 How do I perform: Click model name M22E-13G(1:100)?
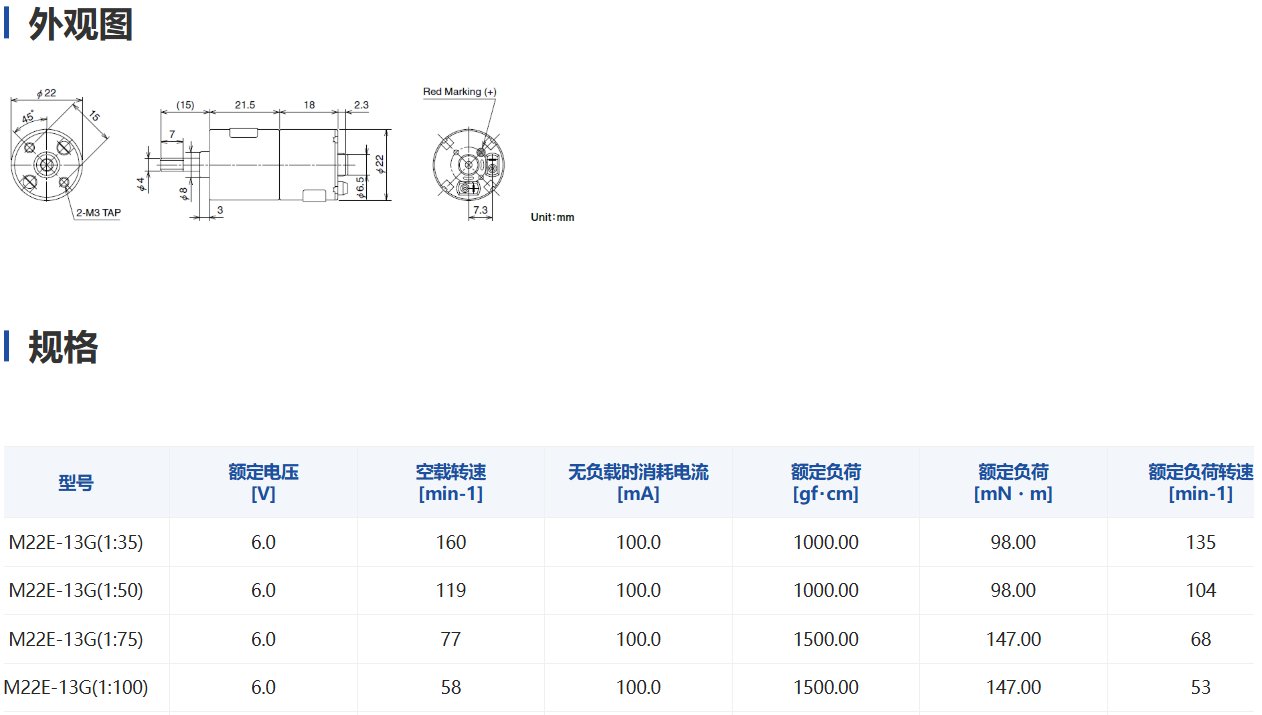[76, 687]
